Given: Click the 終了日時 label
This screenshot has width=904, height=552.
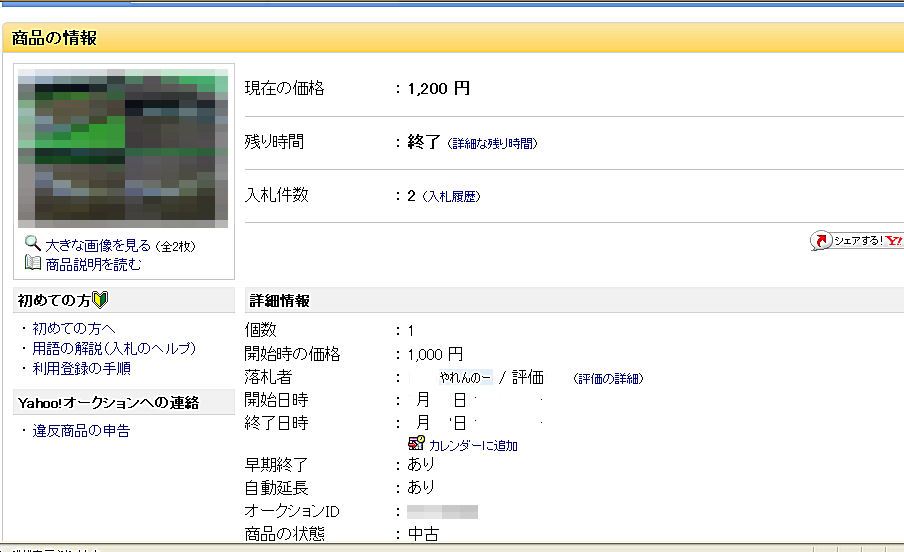Looking at the screenshot, I should point(276,423).
